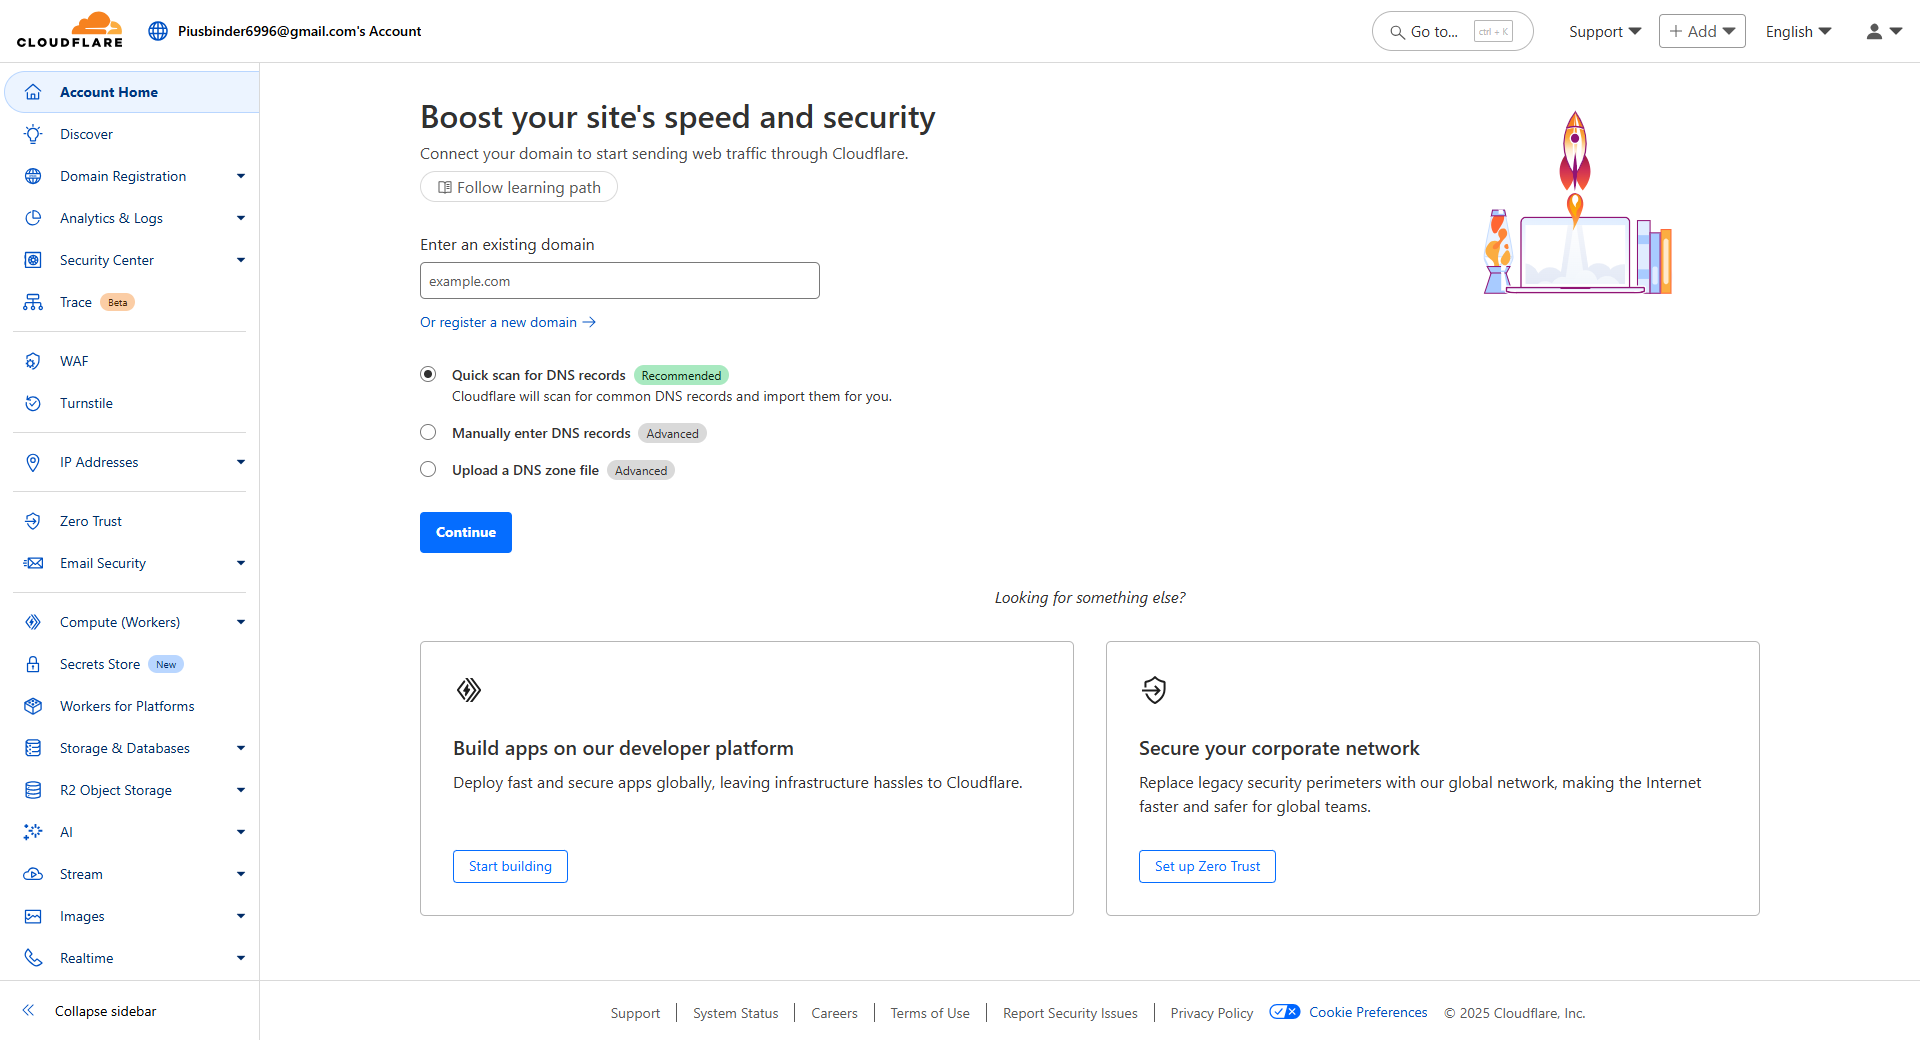
Task: Click the Email Security envelope icon
Action: (x=33, y=563)
